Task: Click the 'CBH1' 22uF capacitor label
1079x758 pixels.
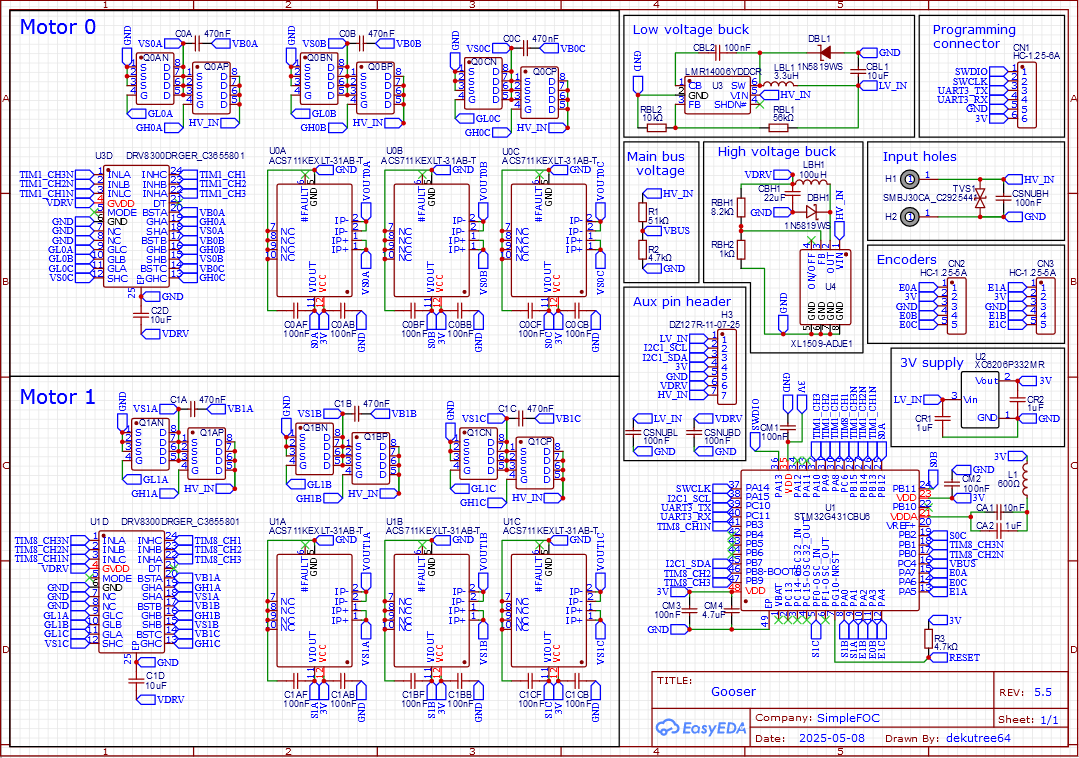Action: 769,188
